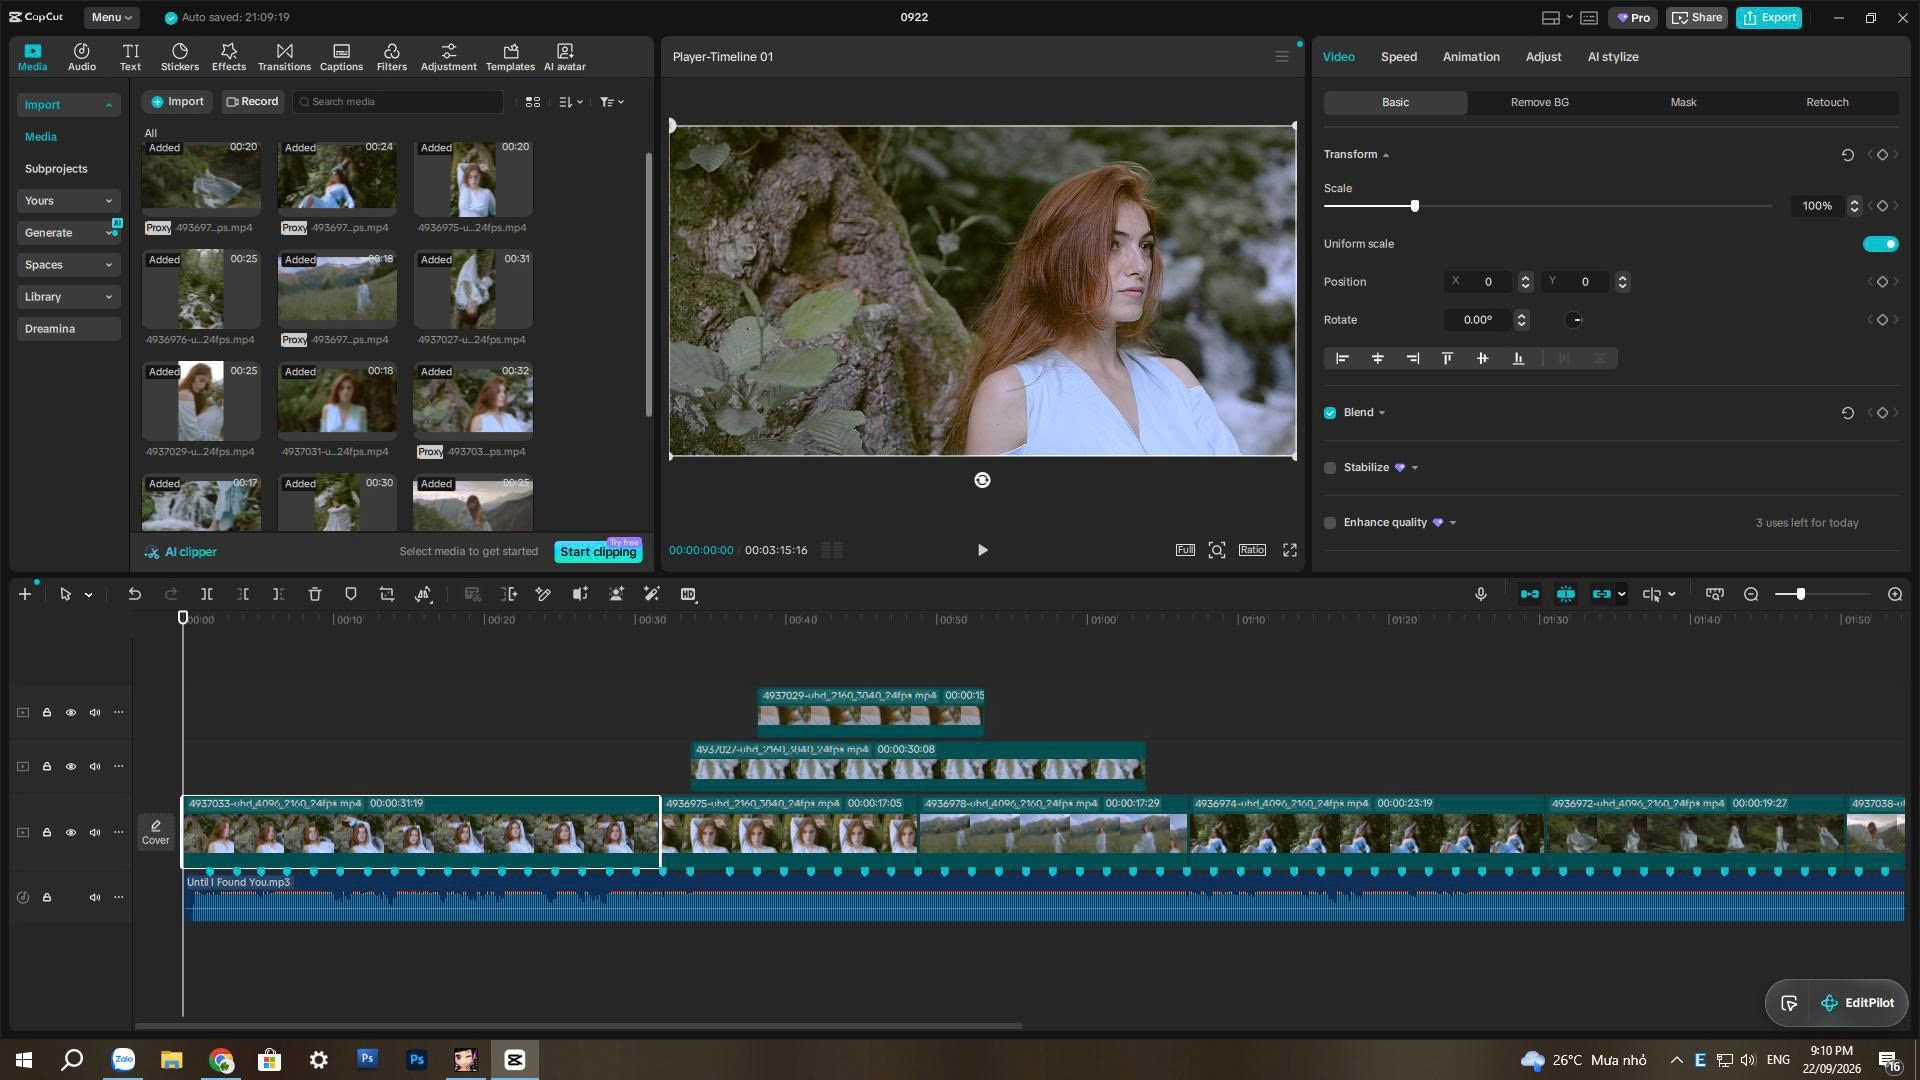Viewport: 1920px width, 1080px height.
Task: Toggle the Uniform scale switch
Action: click(1880, 244)
